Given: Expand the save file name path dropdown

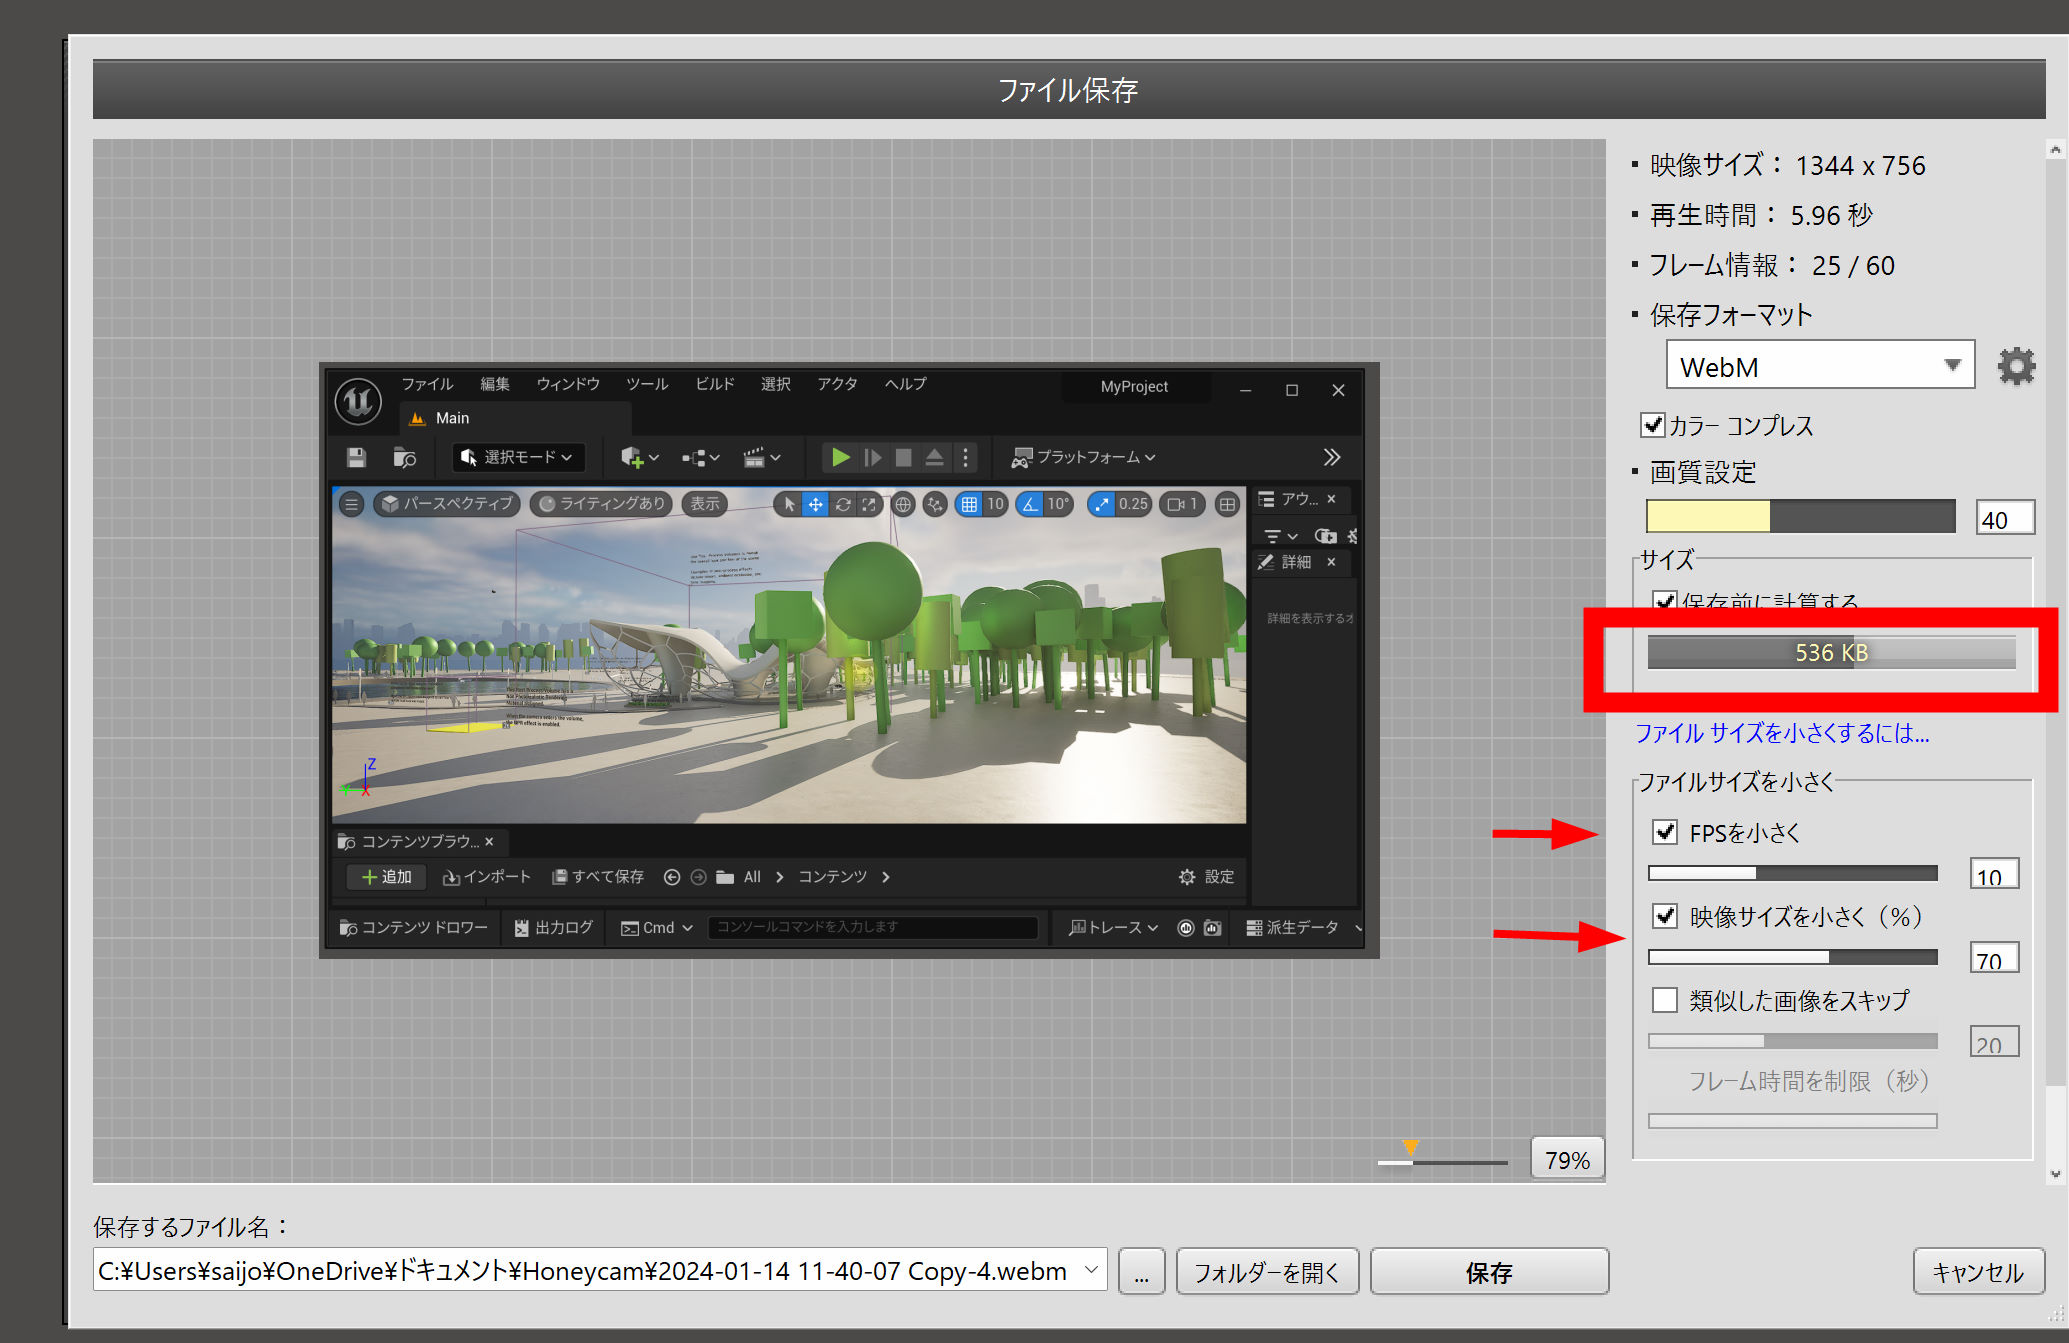Looking at the screenshot, I should tap(1091, 1270).
